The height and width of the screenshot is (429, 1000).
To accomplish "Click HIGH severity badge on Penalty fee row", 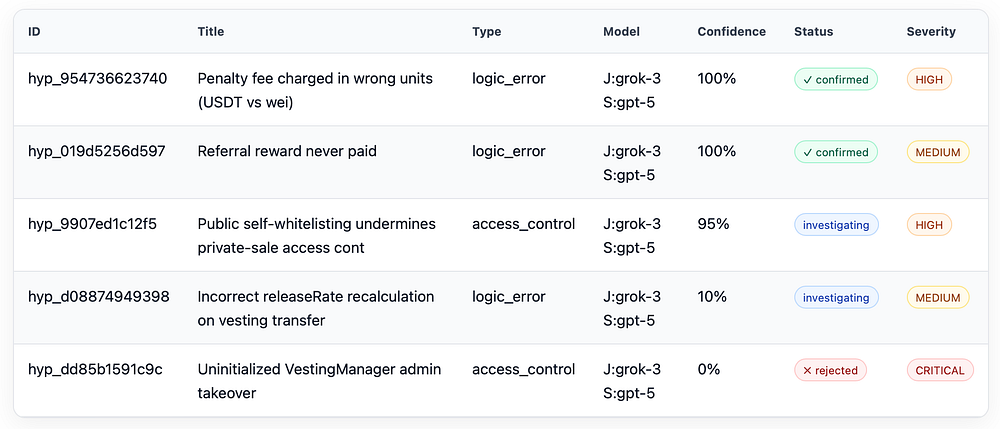I will [x=929, y=80].
